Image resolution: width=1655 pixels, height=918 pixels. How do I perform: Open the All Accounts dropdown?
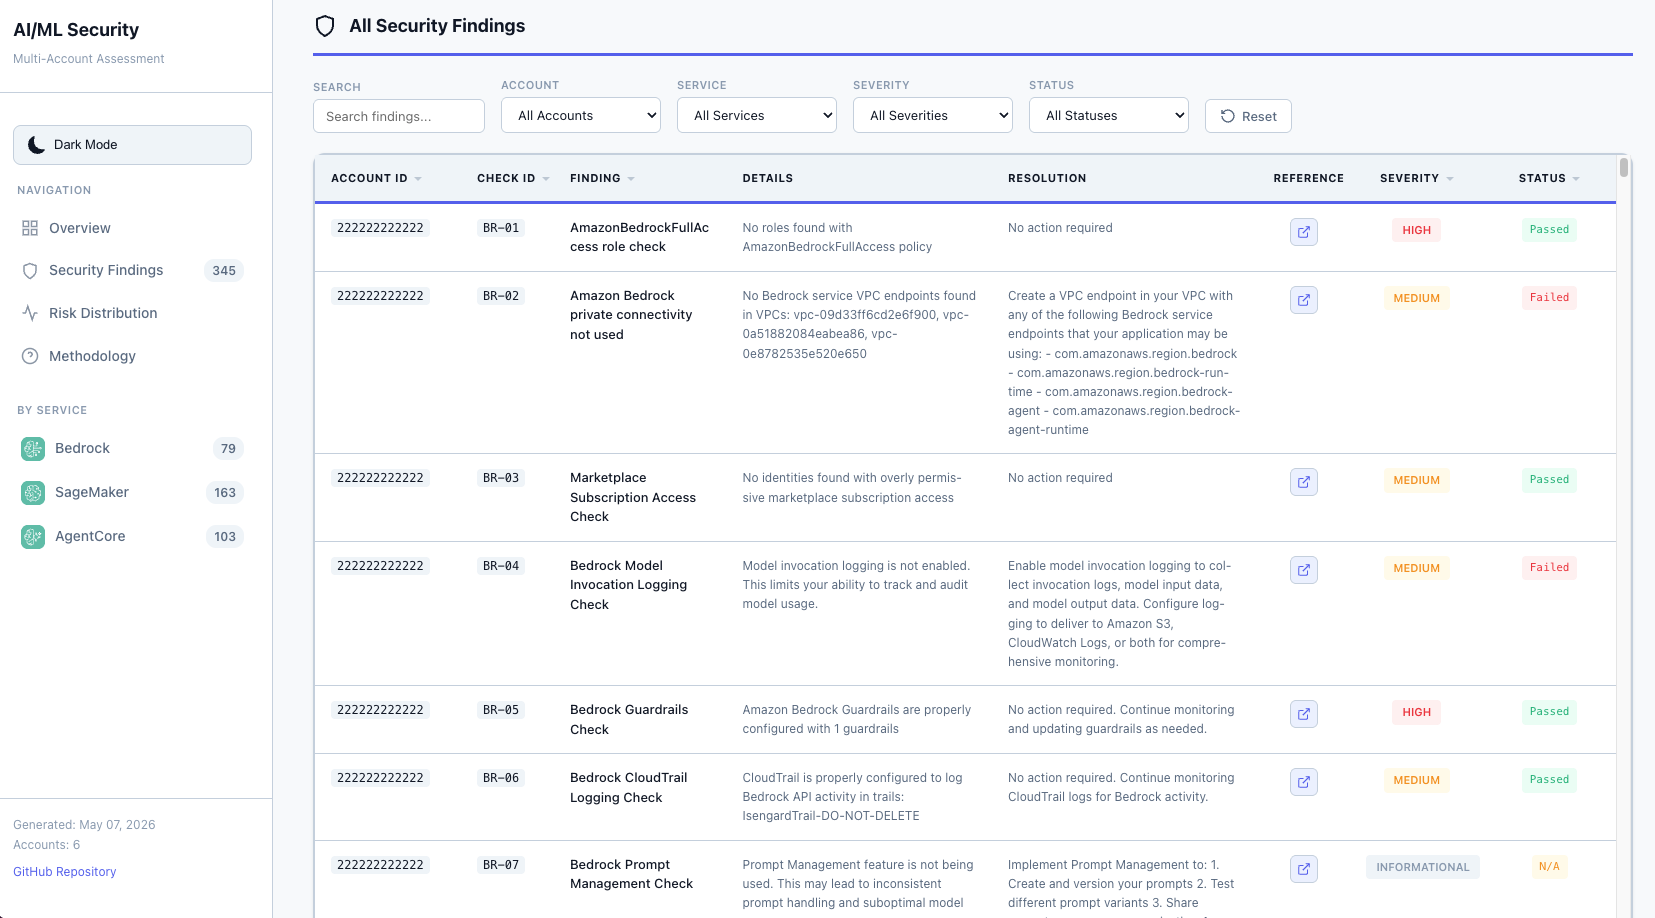pyautogui.click(x=581, y=115)
